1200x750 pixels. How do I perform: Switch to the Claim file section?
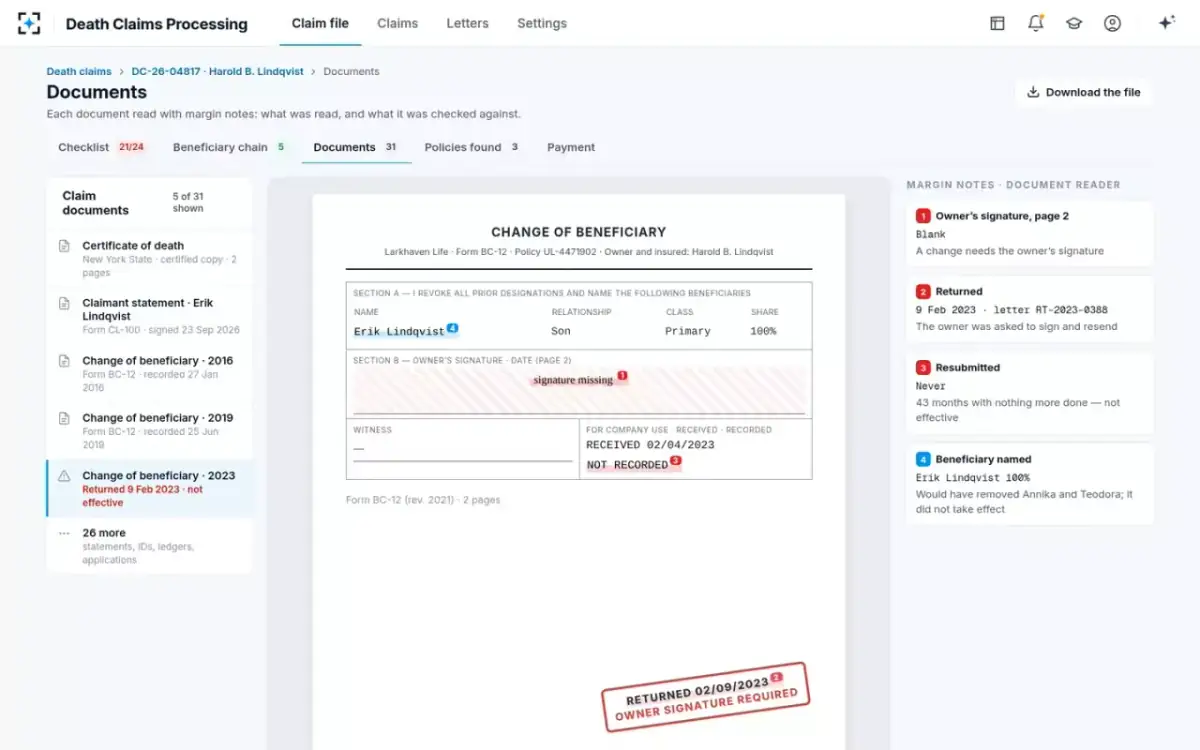(x=320, y=23)
